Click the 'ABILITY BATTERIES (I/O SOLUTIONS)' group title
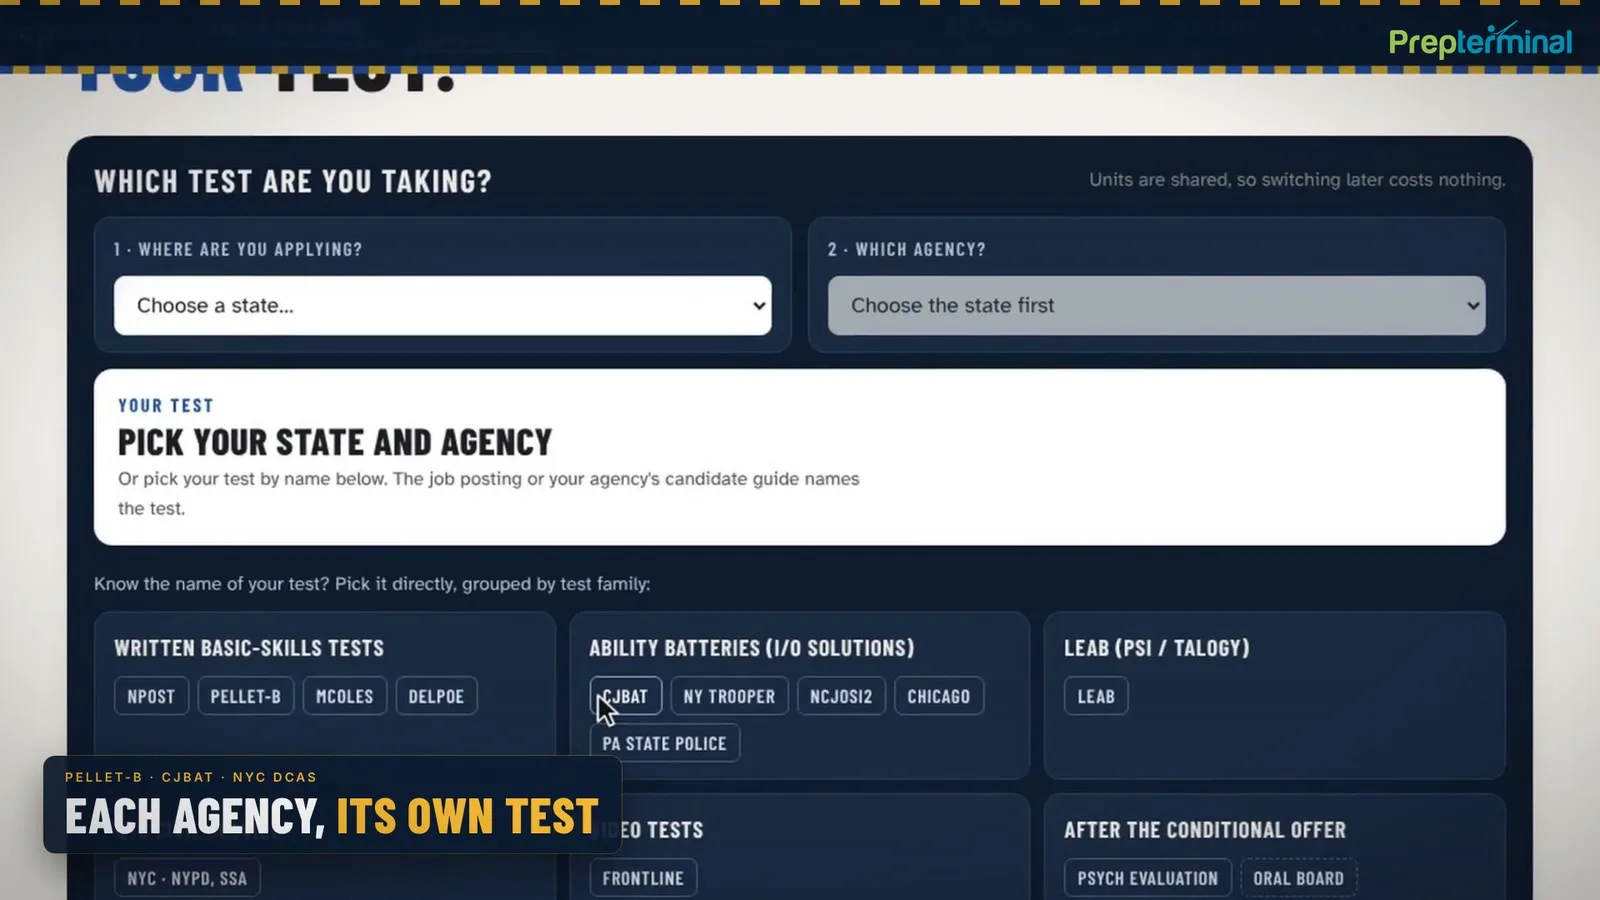The height and width of the screenshot is (900, 1600). click(752, 648)
